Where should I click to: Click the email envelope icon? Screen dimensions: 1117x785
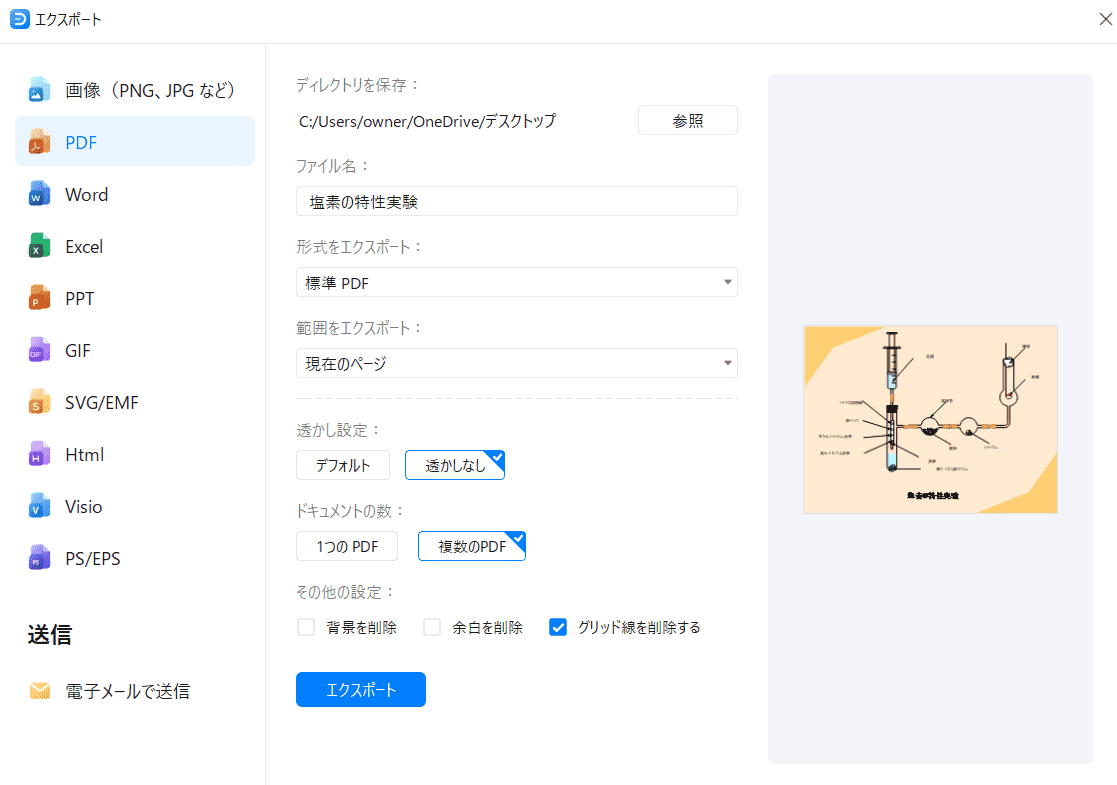click(x=40, y=691)
